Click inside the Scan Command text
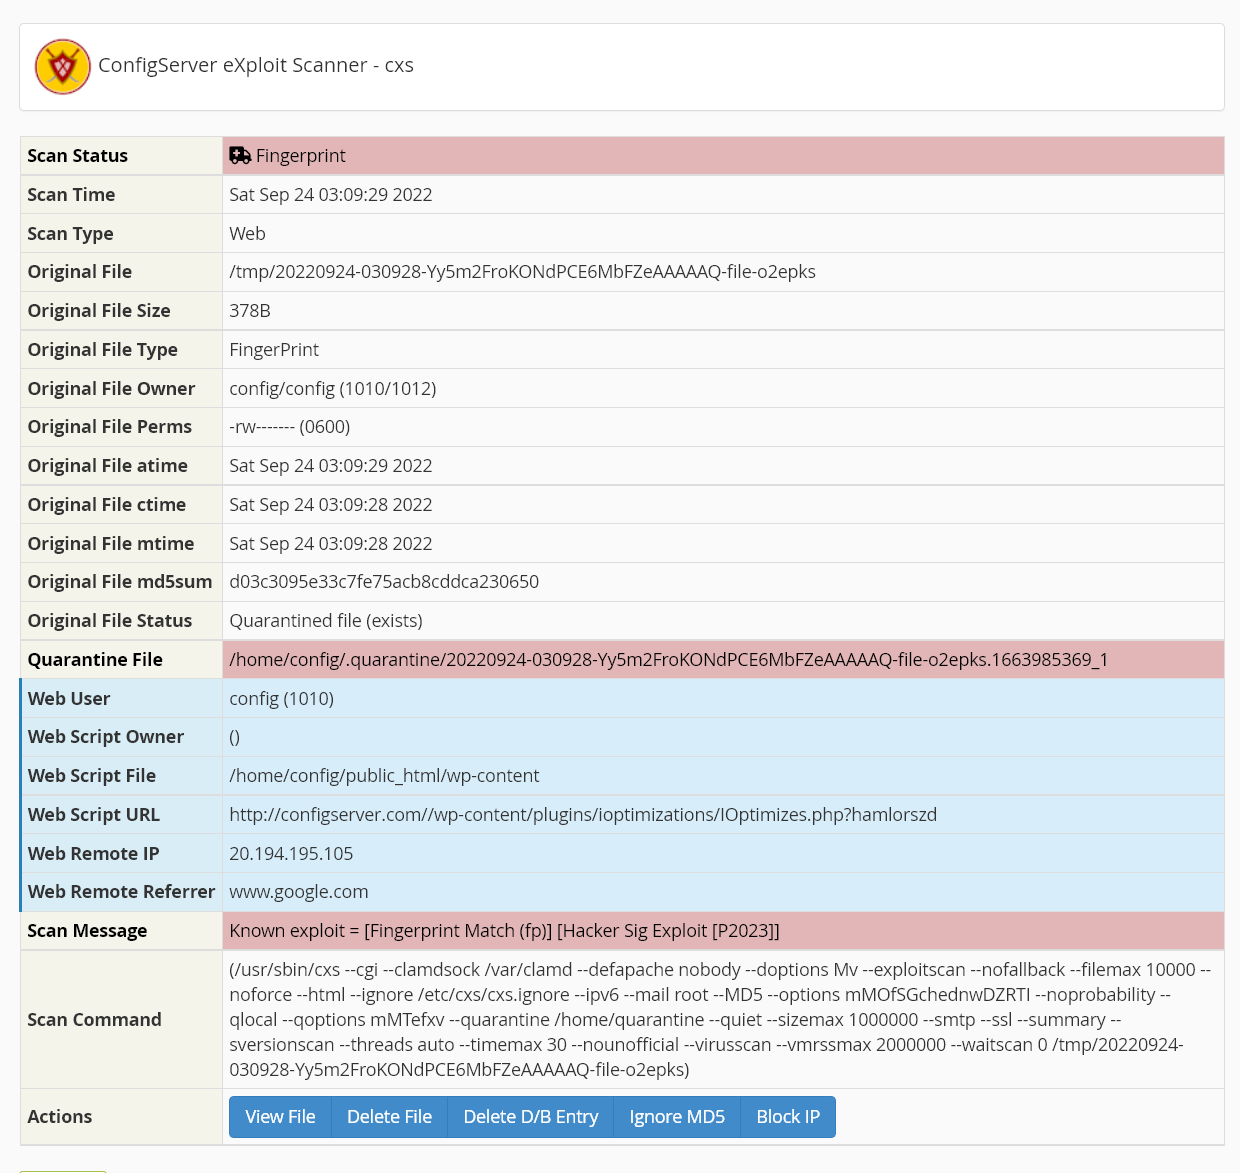Screen dimensions: 1240x1173 click(720, 1019)
